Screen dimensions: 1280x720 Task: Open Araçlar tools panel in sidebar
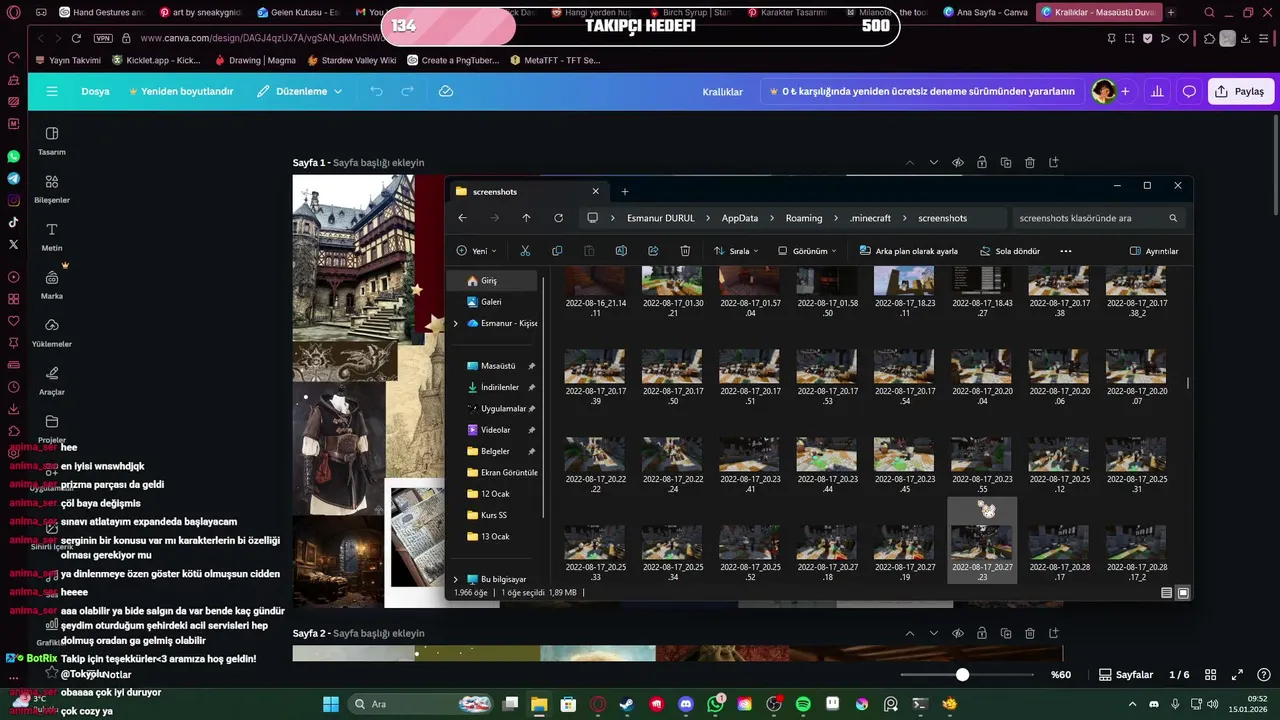52,381
